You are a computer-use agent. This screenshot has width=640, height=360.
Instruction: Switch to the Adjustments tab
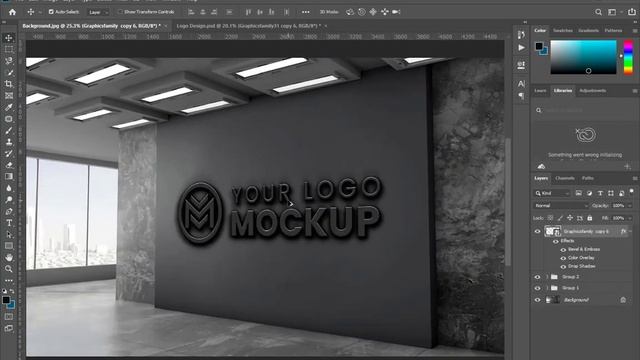coord(593,91)
